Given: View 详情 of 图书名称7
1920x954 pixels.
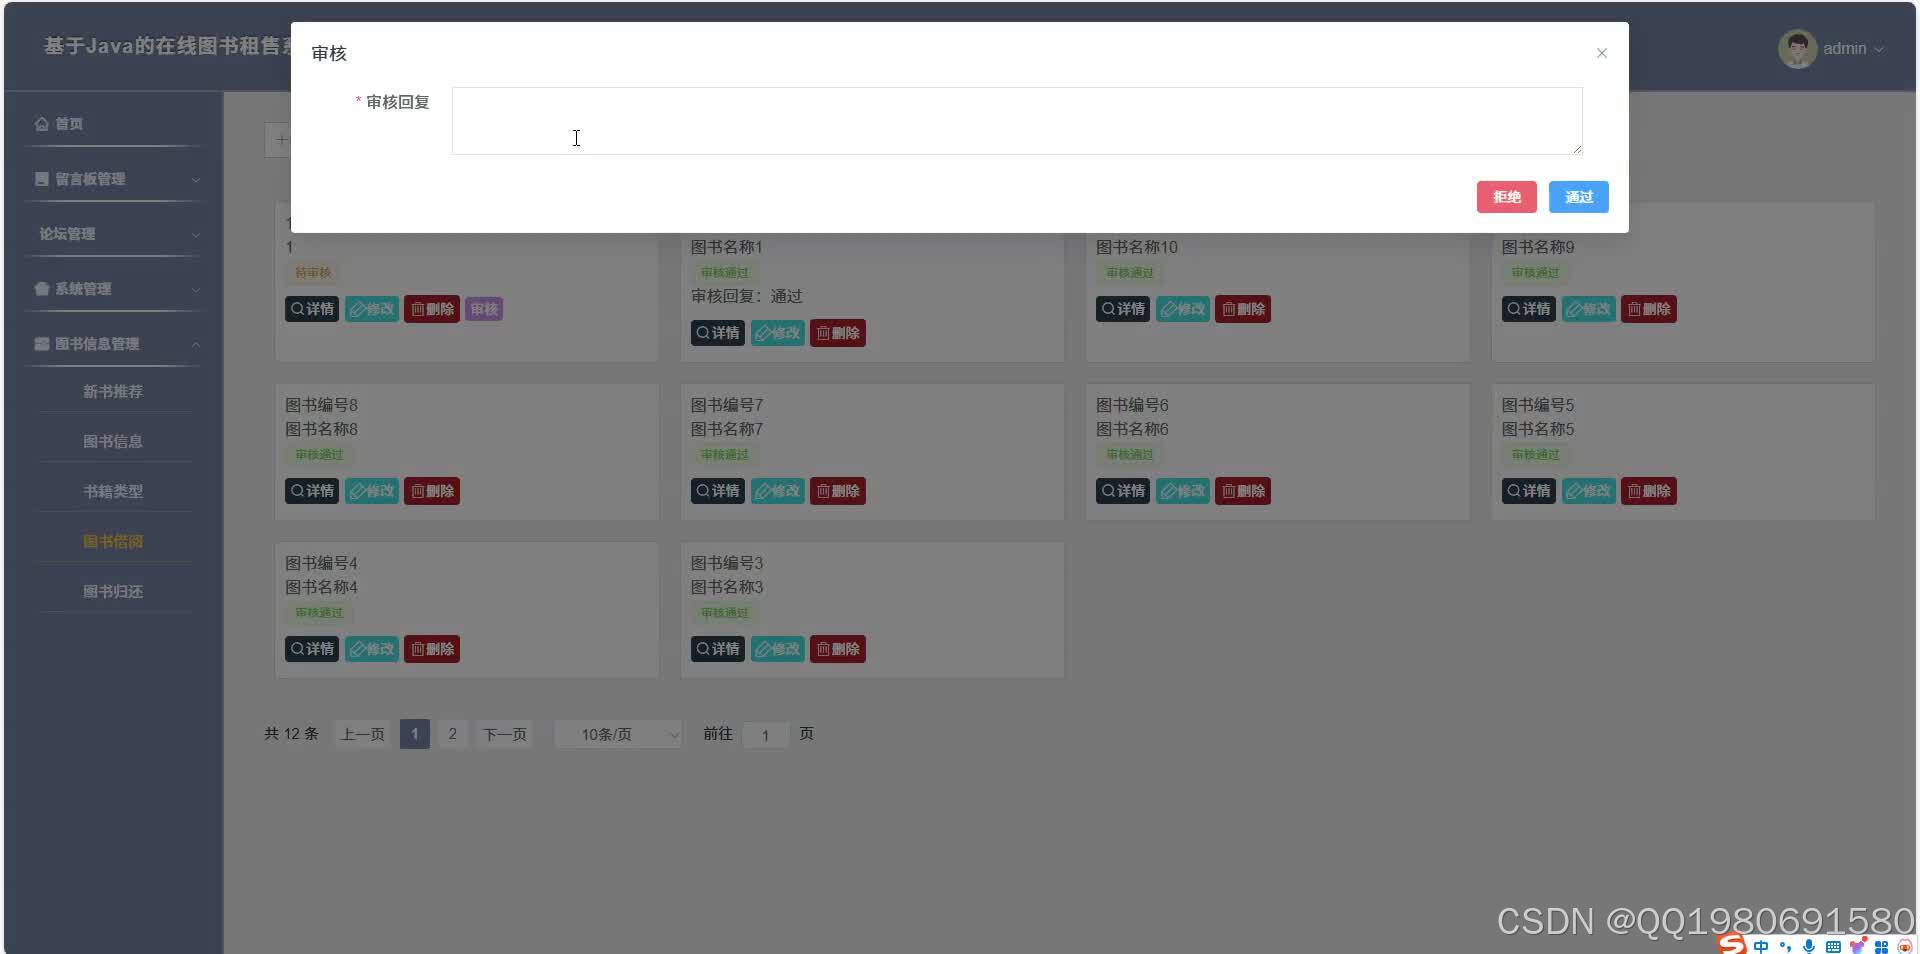Looking at the screenshot, I should 718,491.
